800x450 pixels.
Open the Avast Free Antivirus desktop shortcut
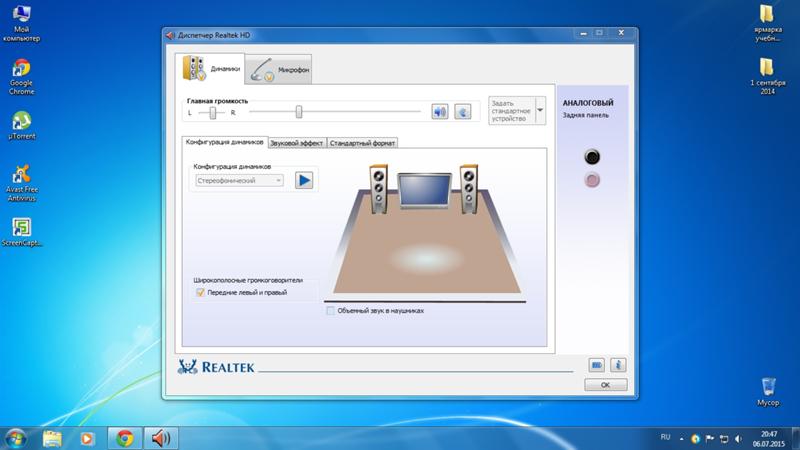(x=21, y=183)
